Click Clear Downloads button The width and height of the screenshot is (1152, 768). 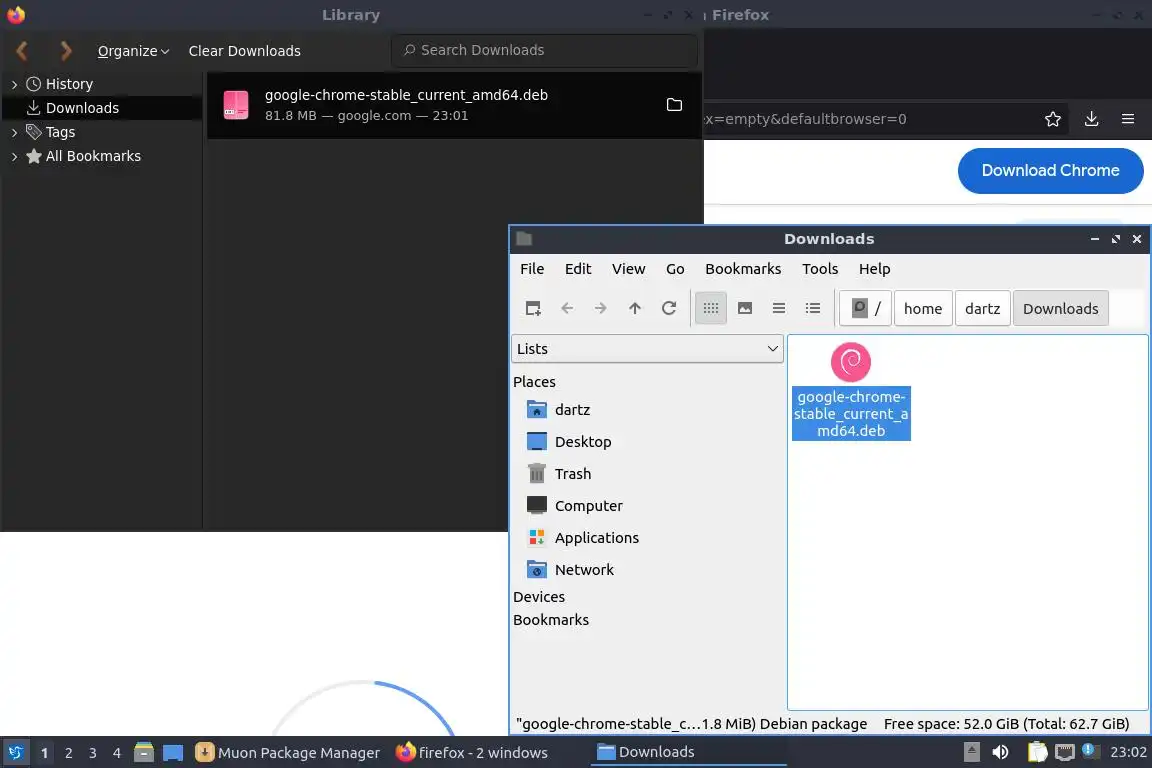pos(245,51)
